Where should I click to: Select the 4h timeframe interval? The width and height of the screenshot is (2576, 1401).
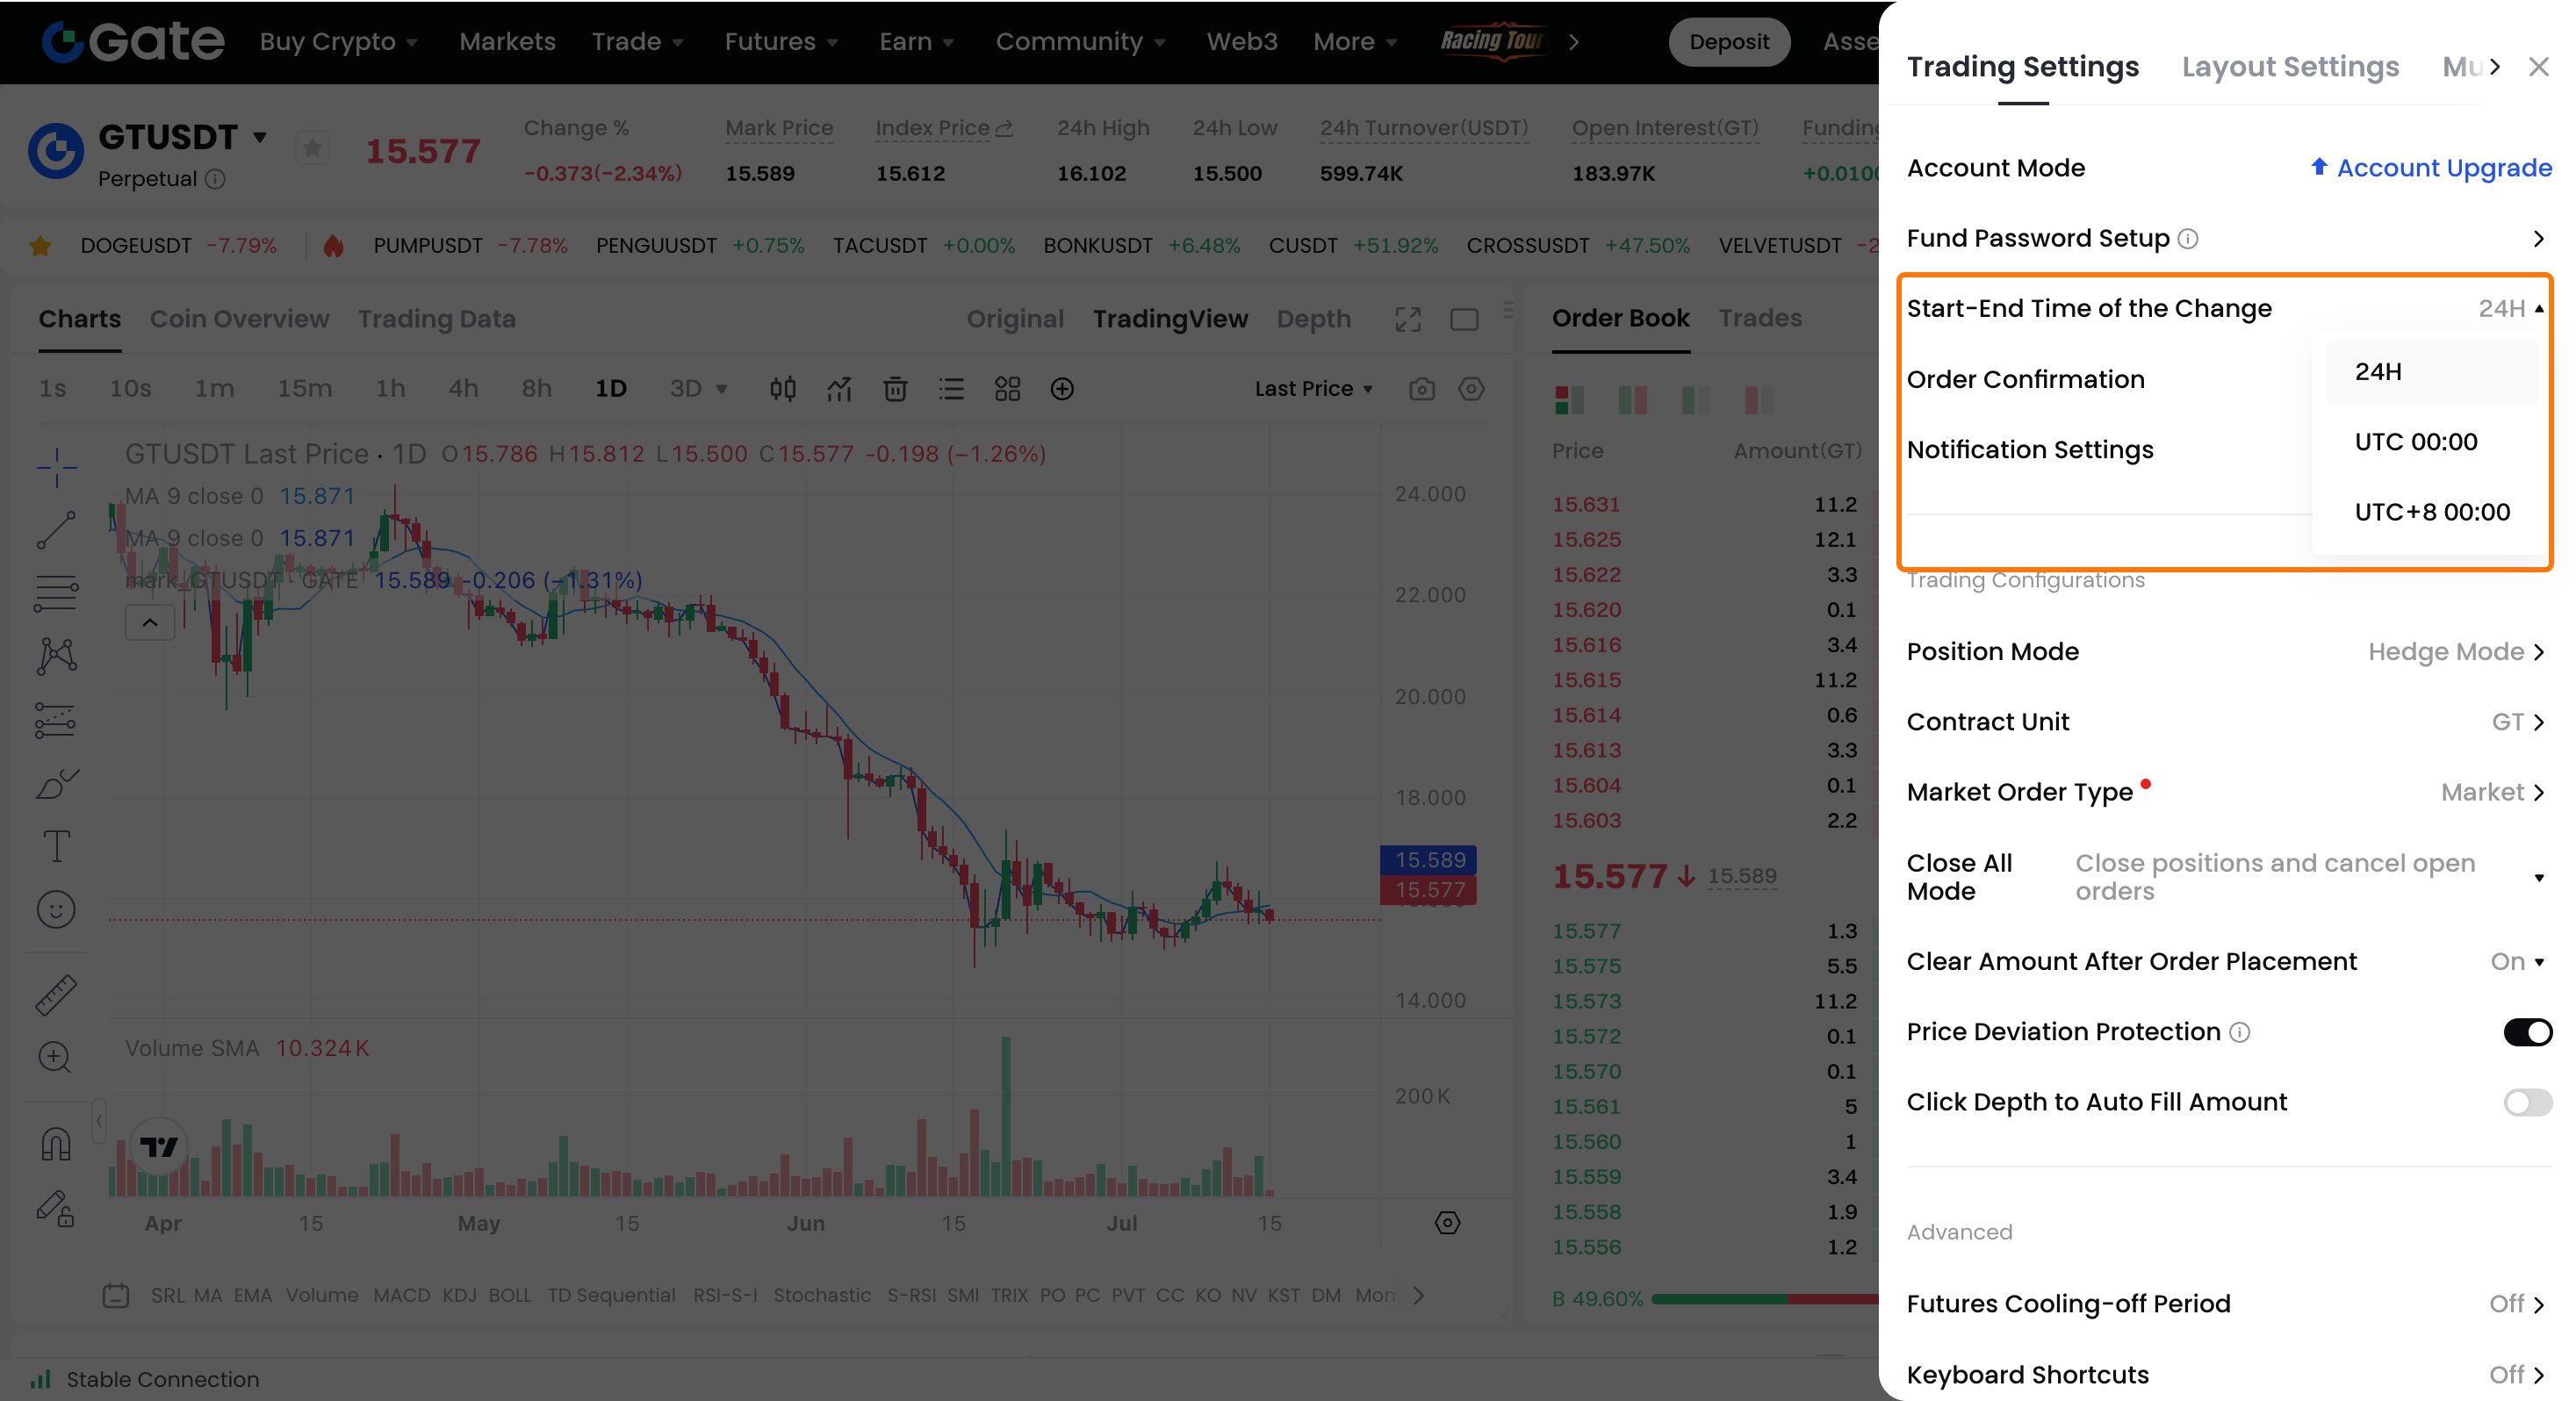[x=463, y=389]
